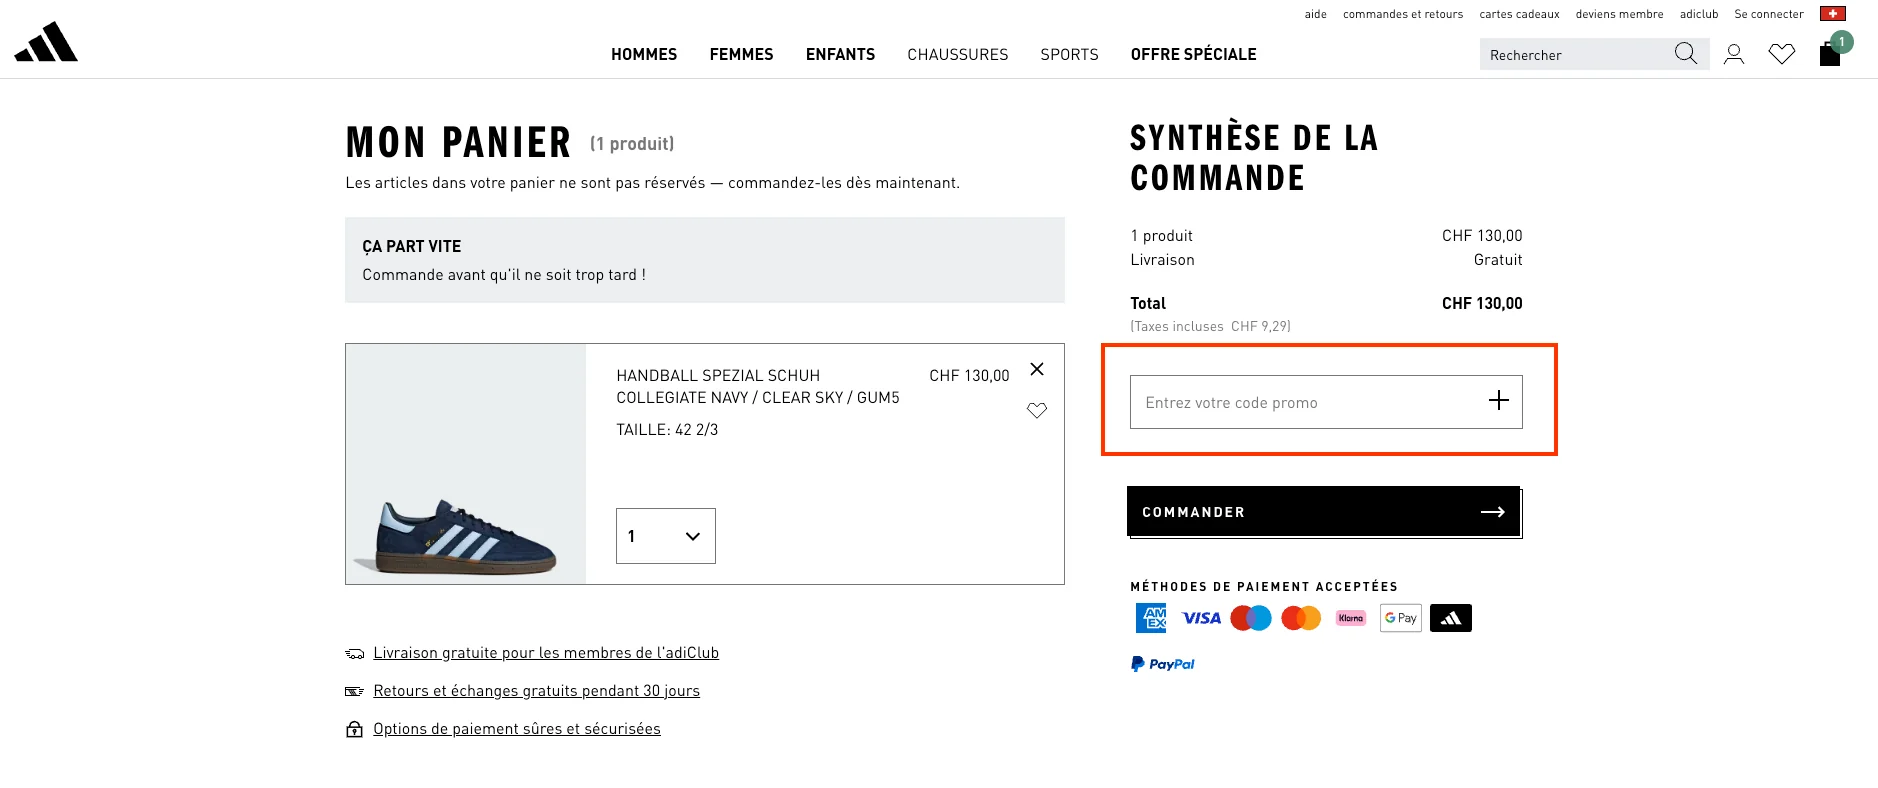Open the CHAUSSURES navigation dropdown

[957, 54]
